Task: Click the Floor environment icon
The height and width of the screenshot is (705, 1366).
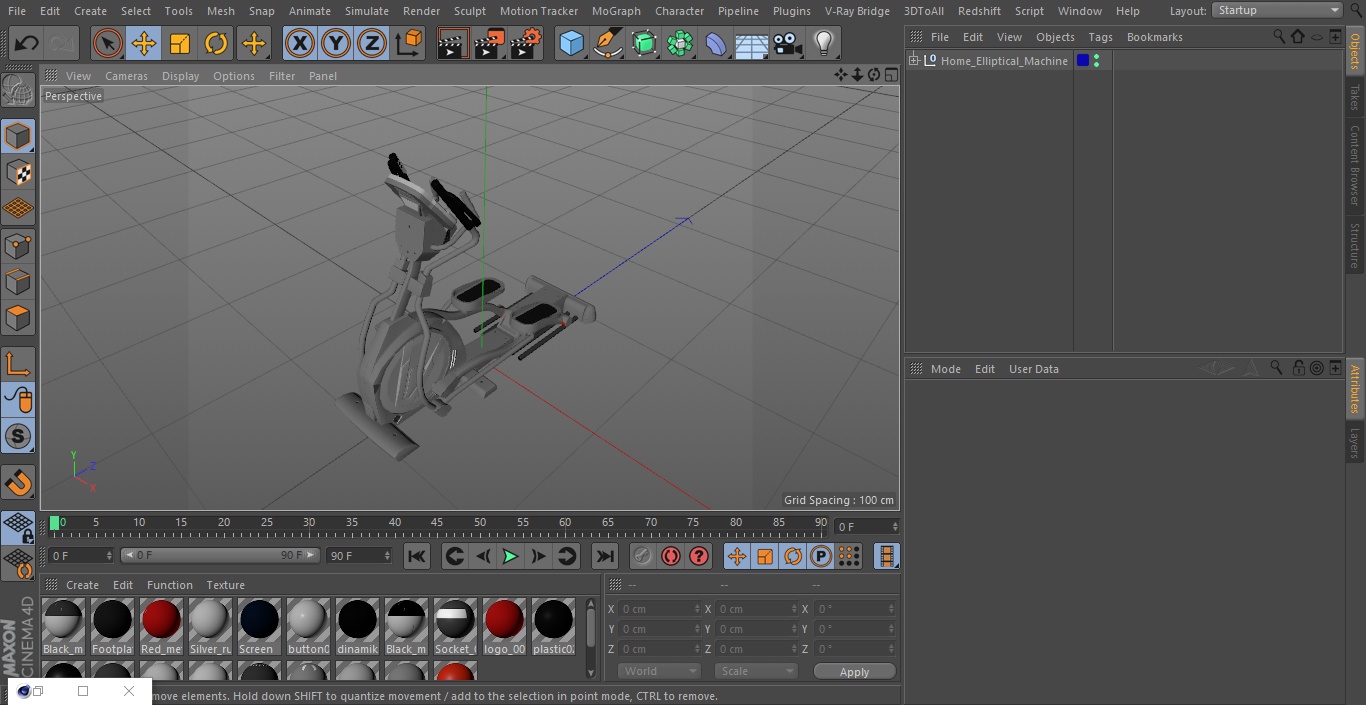Action: 751,43
